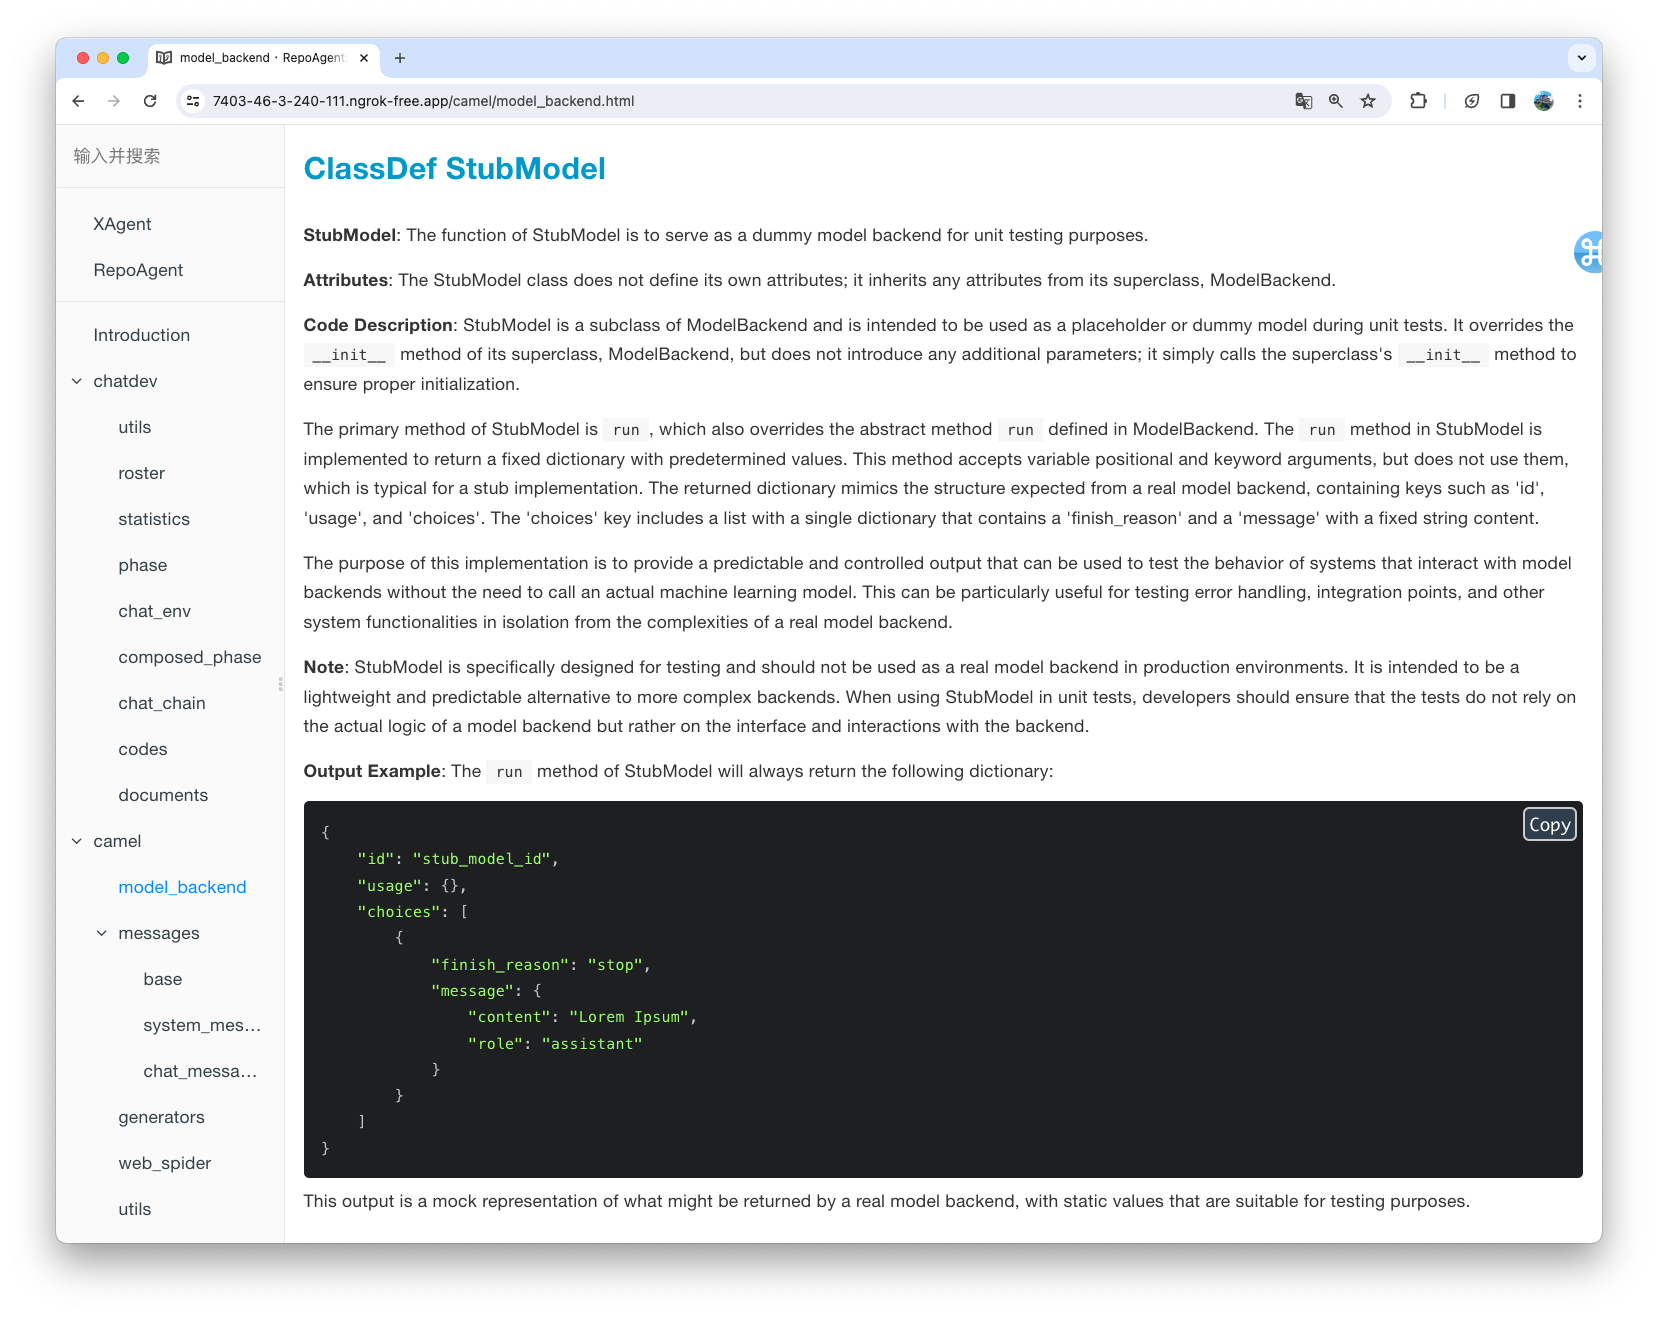The width and height of the screenshot is (1658, 1317).
Task: View site information icon in address bar
Action: [194, 101]
